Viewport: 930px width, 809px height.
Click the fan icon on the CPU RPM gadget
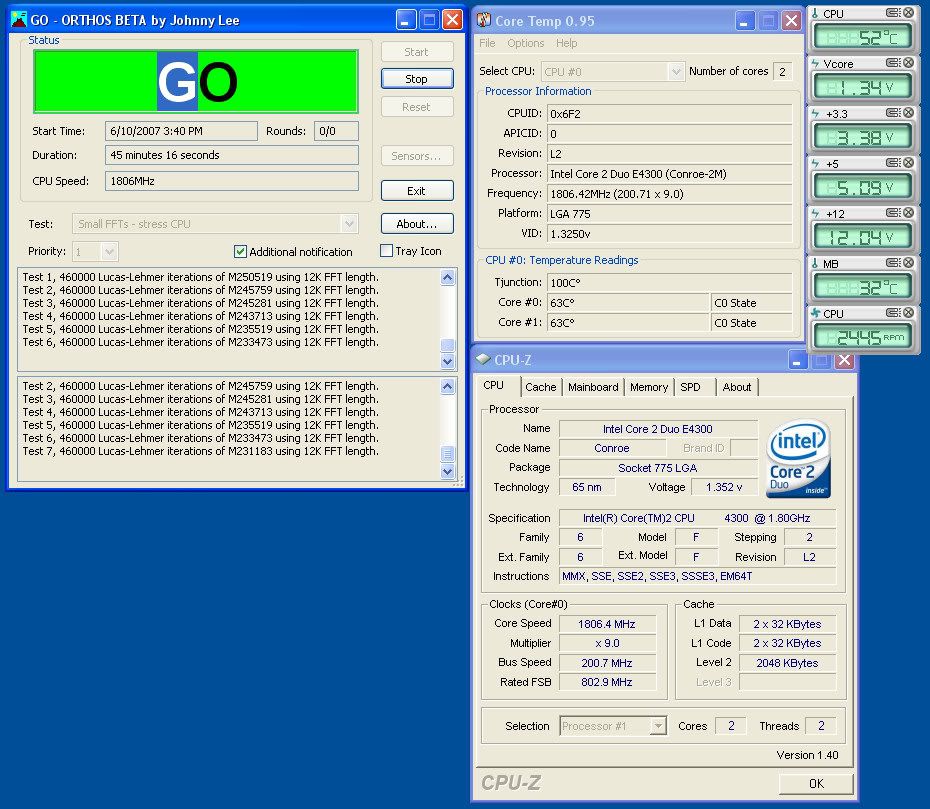coord(816,313)
